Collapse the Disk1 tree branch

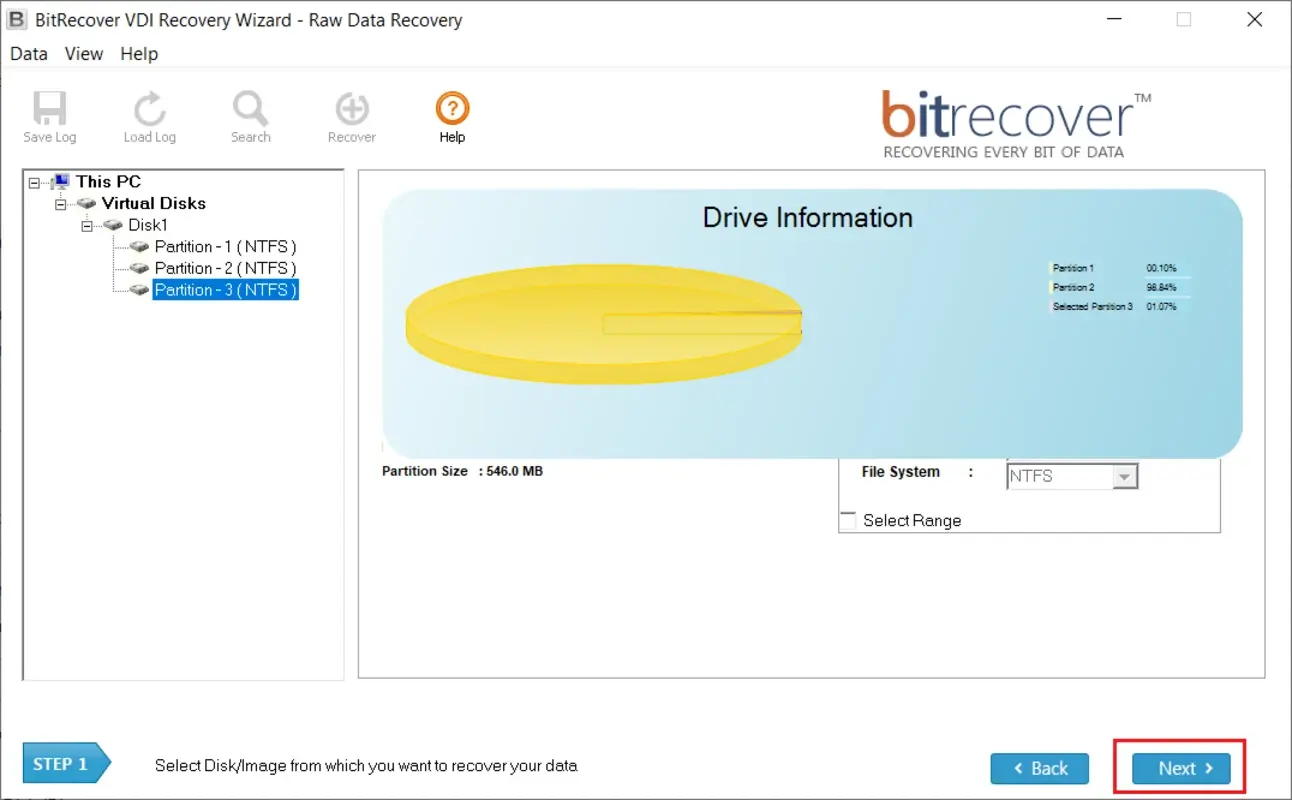tap(88, 225)
